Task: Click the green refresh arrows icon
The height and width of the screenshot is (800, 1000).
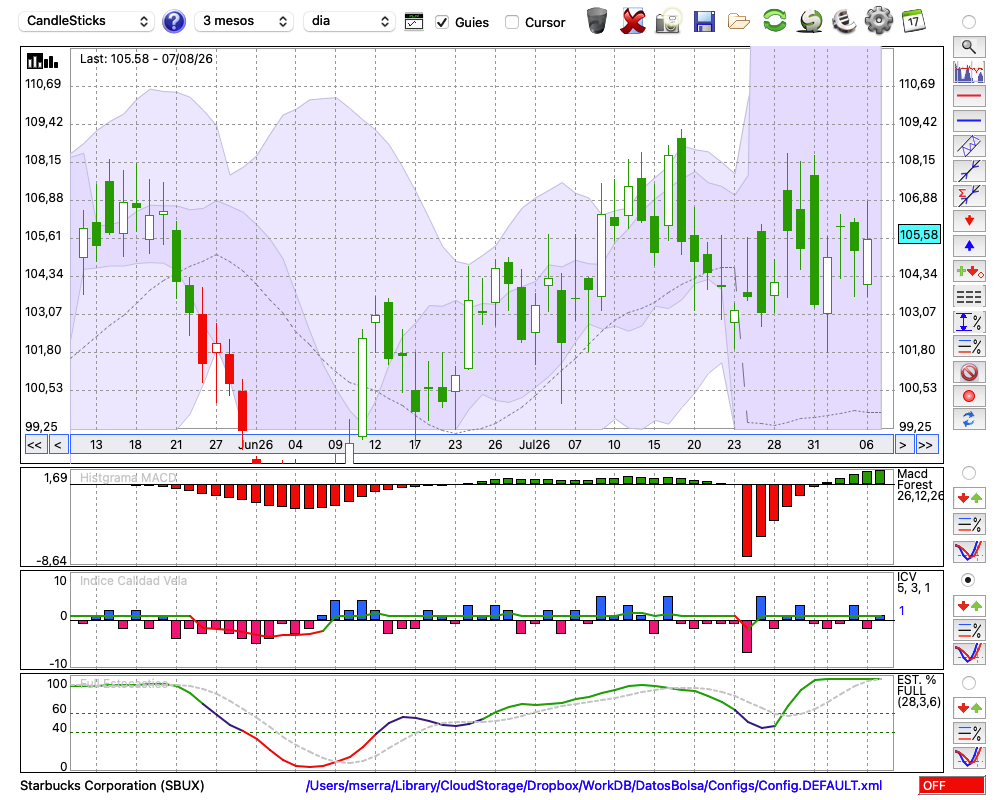Action: pos(774,20)
